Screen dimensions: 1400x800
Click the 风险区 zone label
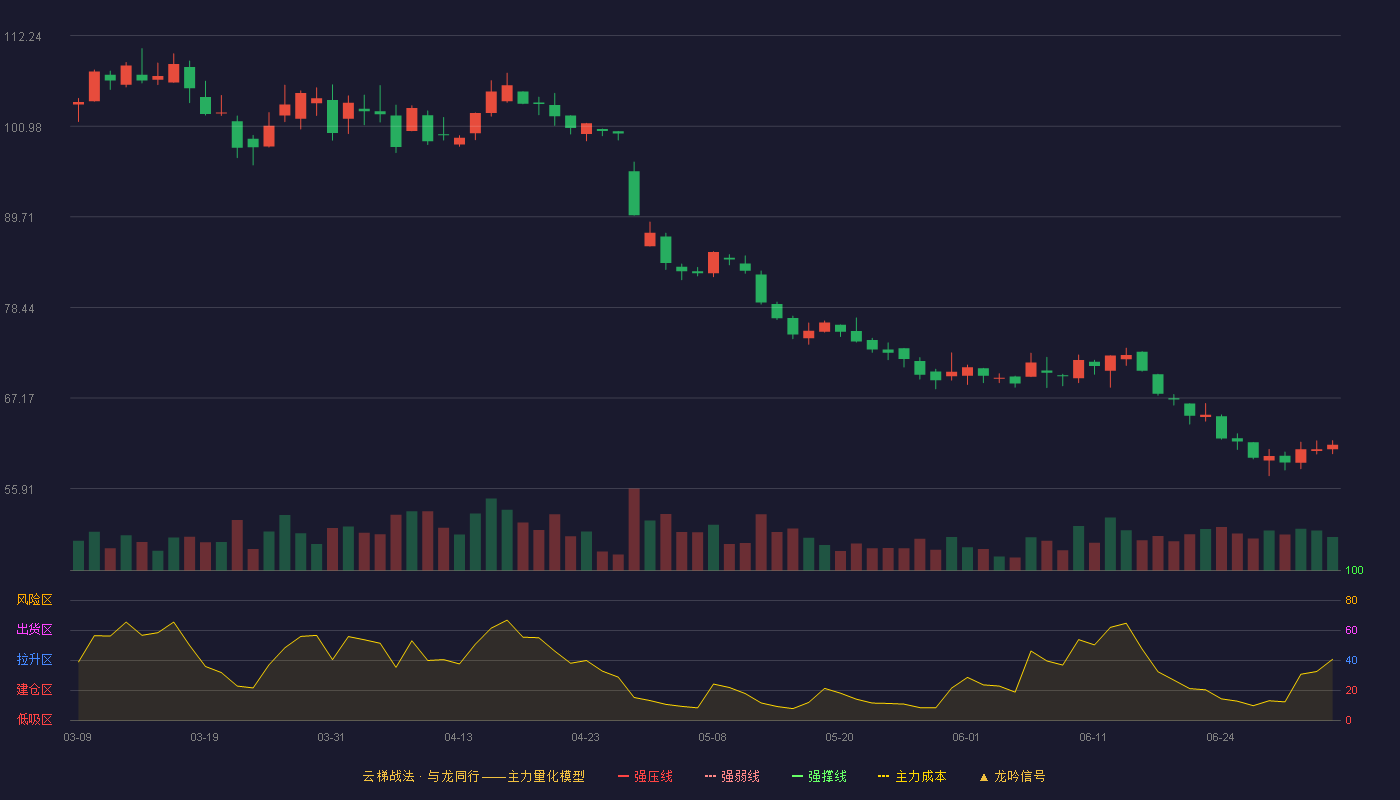click(34, 600)
